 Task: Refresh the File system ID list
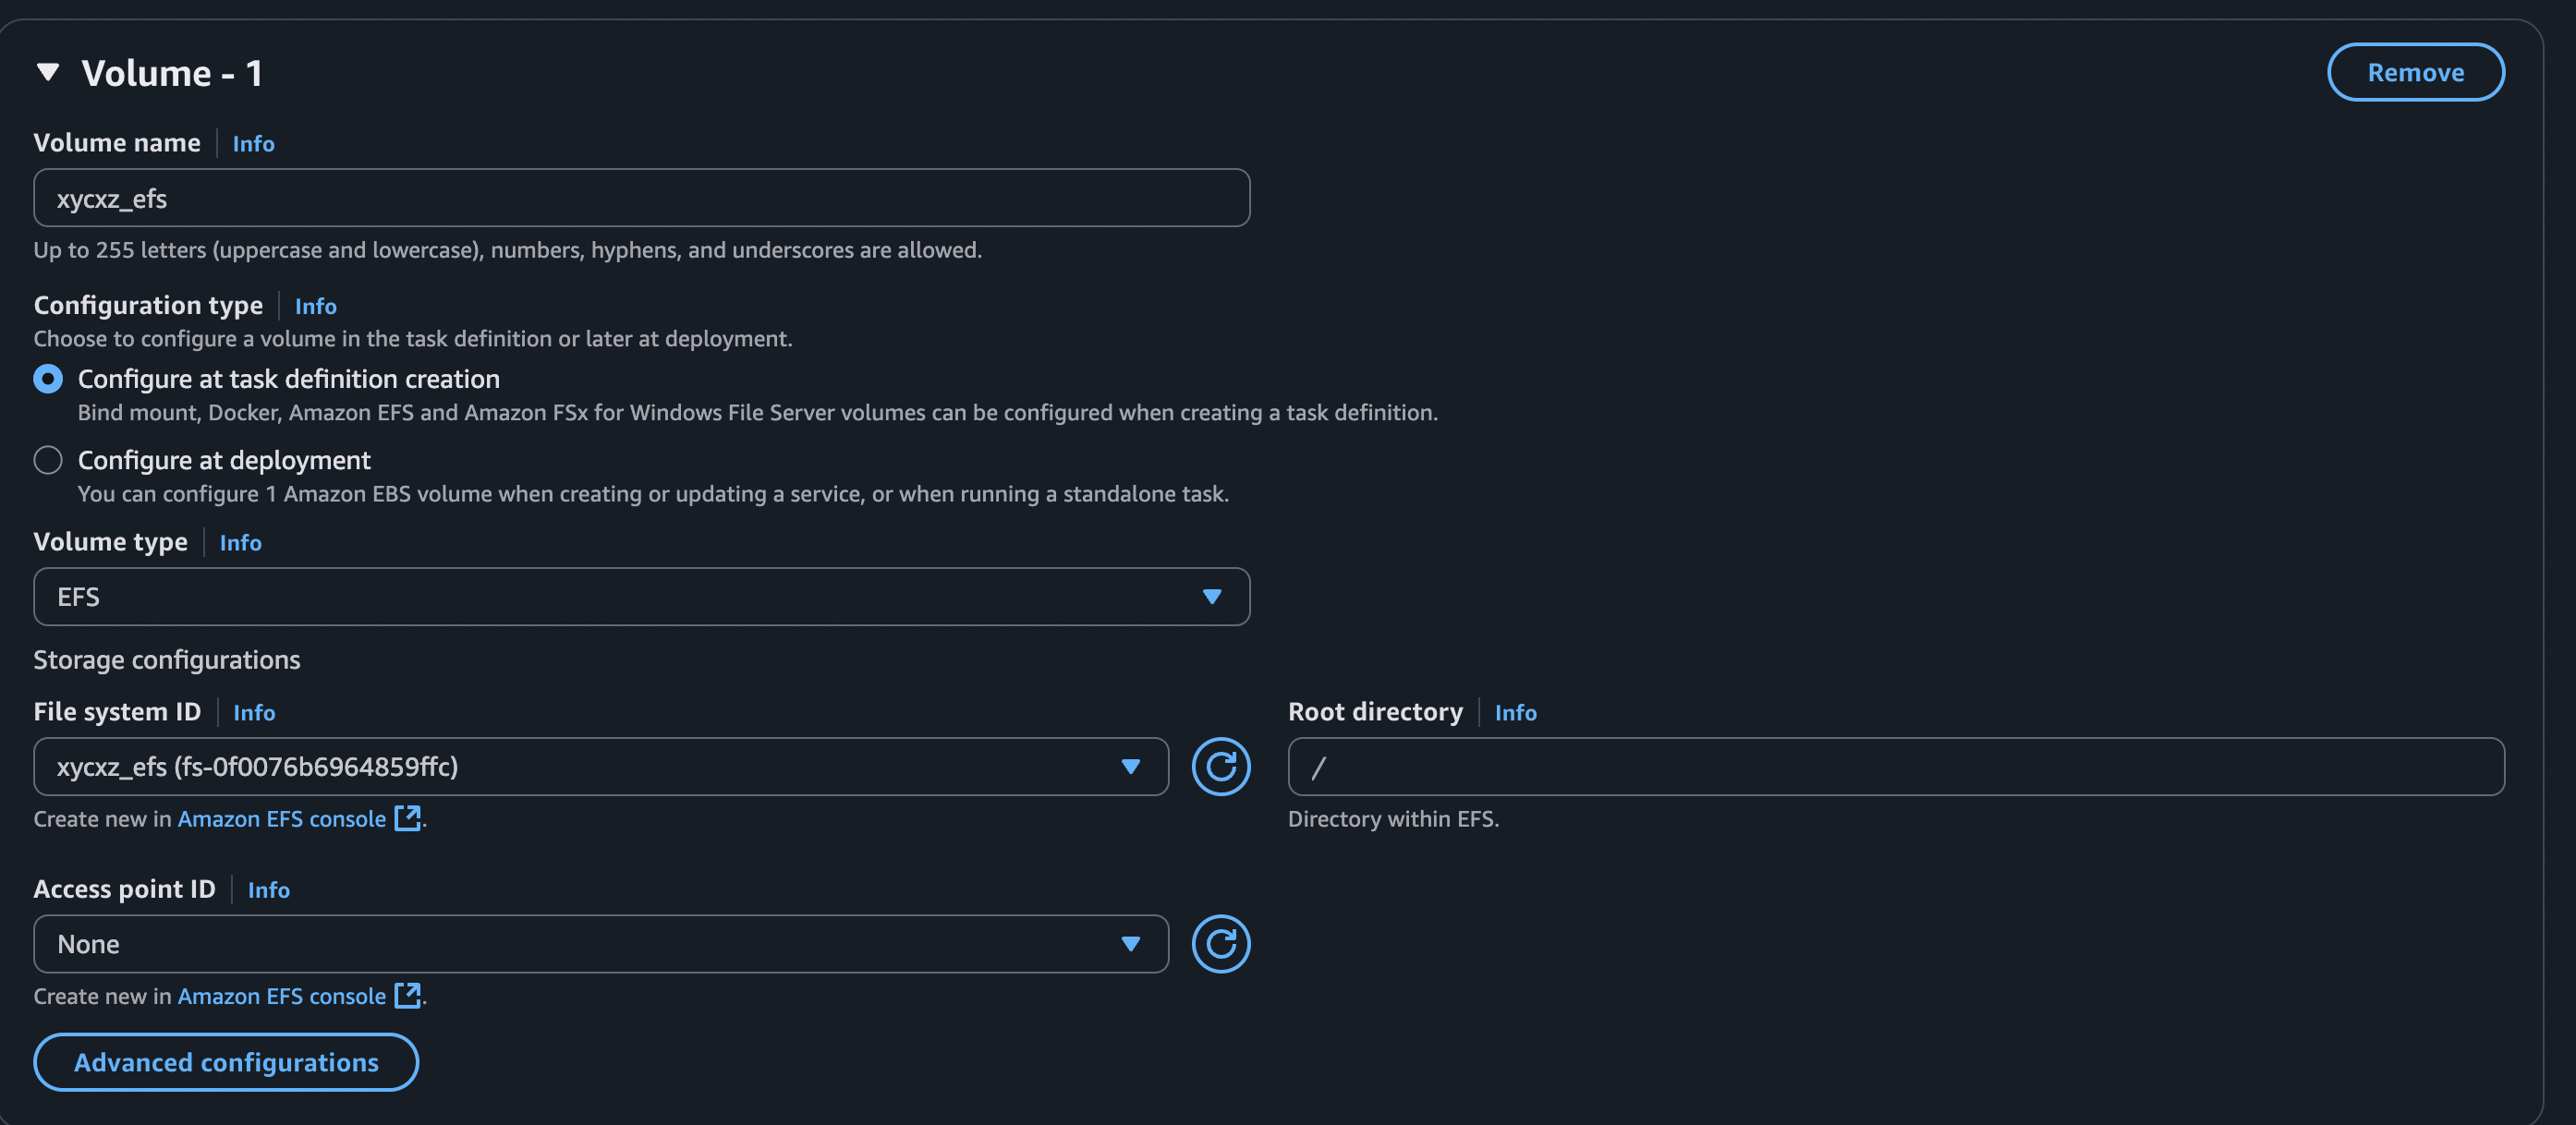[x=1220, y=767]
